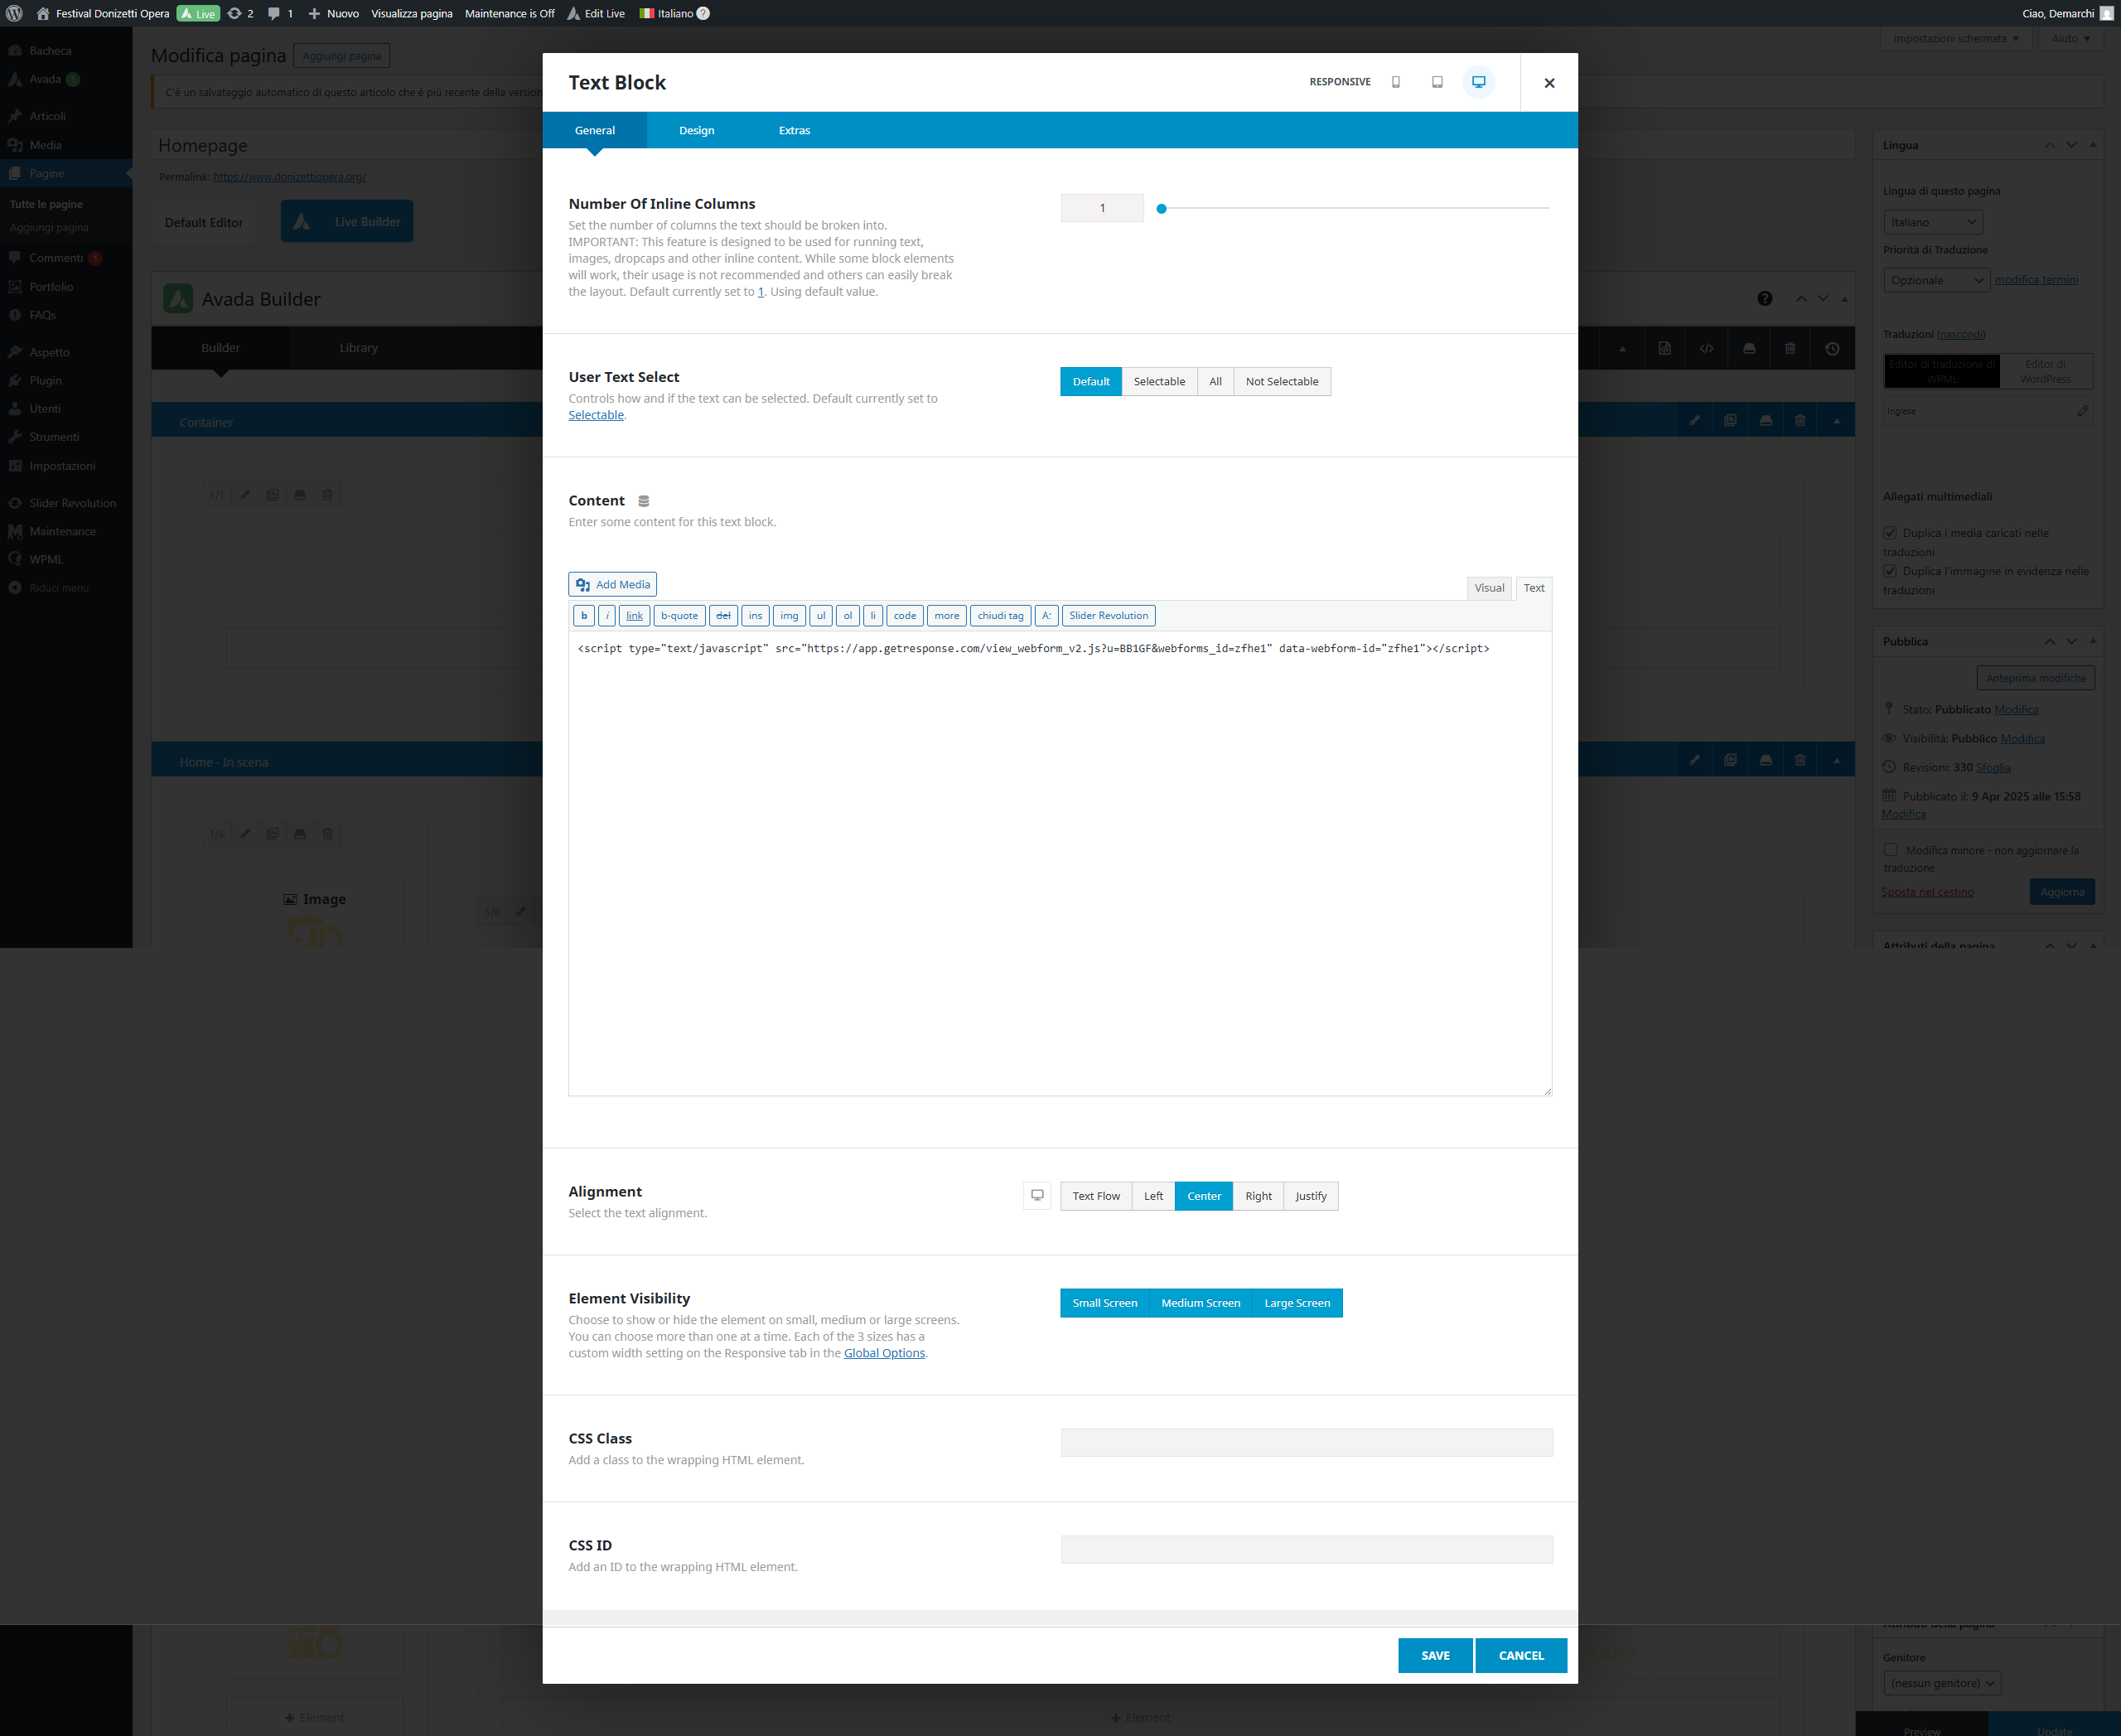Viewport: 2121px width, 1736px height.
Task: Click in the CSS Class field
Action: click(x=1306, y=1442)
